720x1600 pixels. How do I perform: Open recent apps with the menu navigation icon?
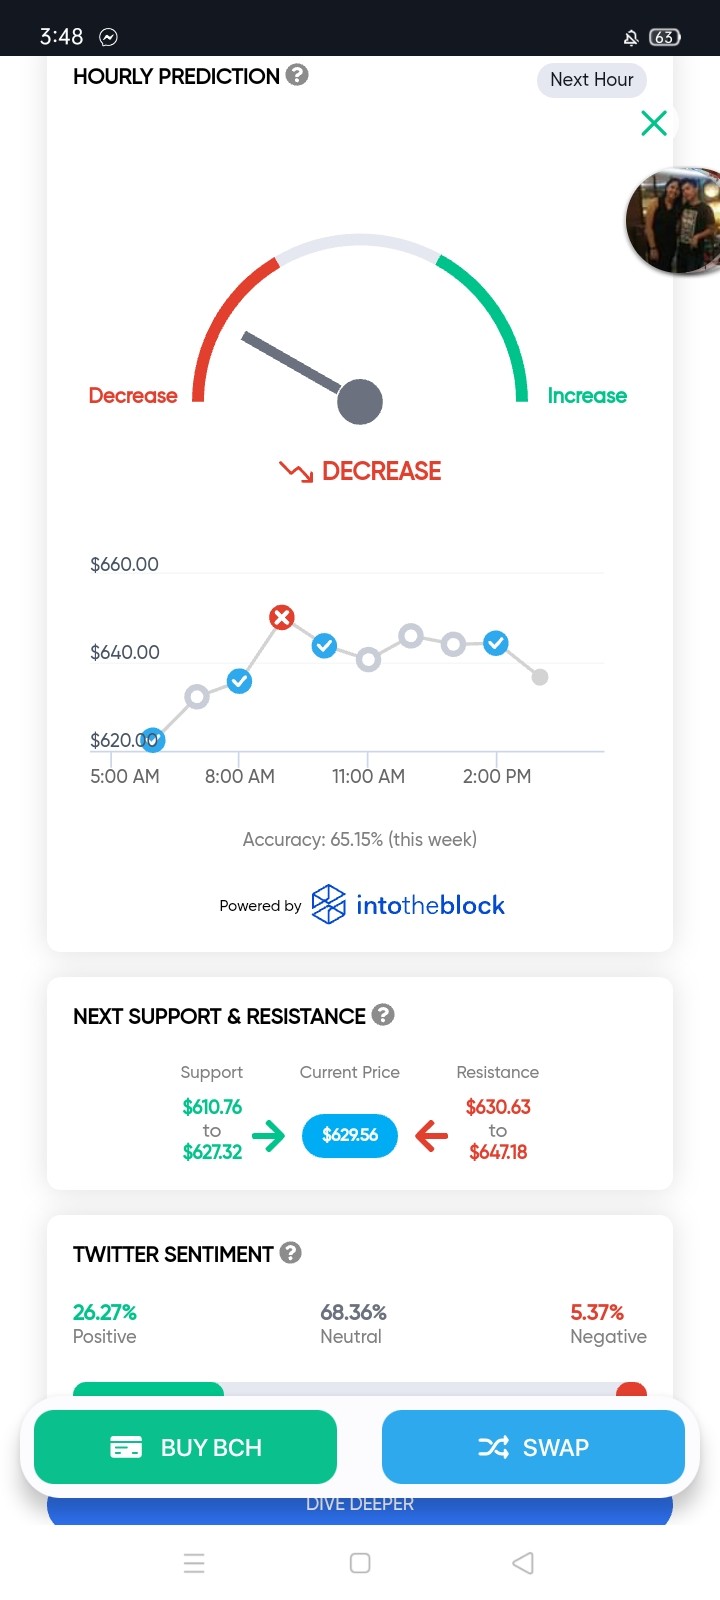pyautogui.click(x=194, y=1563)
